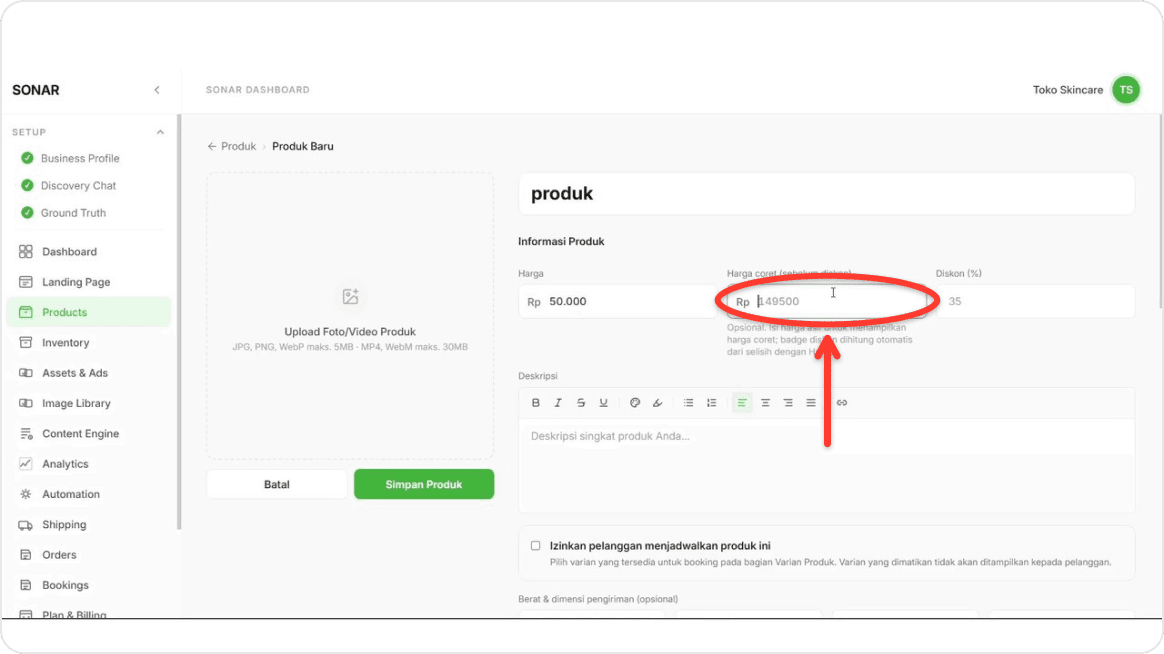This screenshot has height=654, width=1164.
Task: Click the Toko Skincare account name
Action: (1067, 90)
